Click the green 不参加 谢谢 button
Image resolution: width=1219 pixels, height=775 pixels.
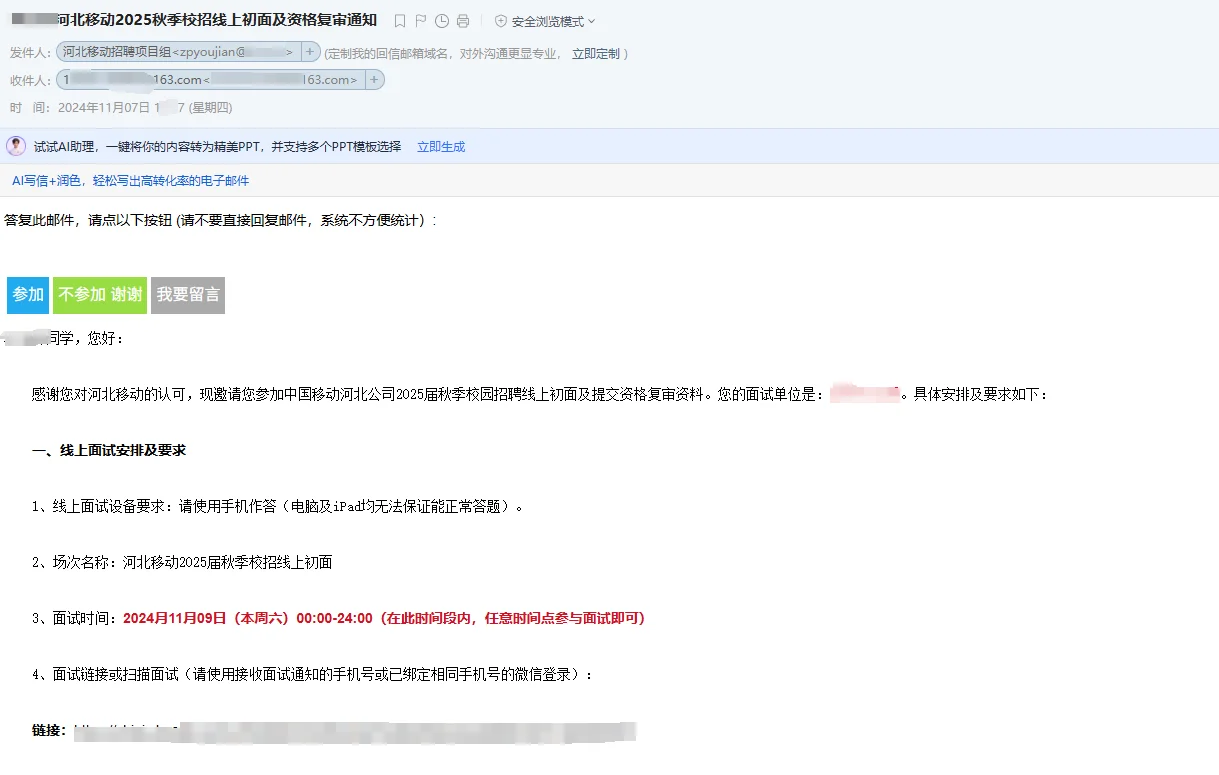pyautogui.click(x=100, y=295)
